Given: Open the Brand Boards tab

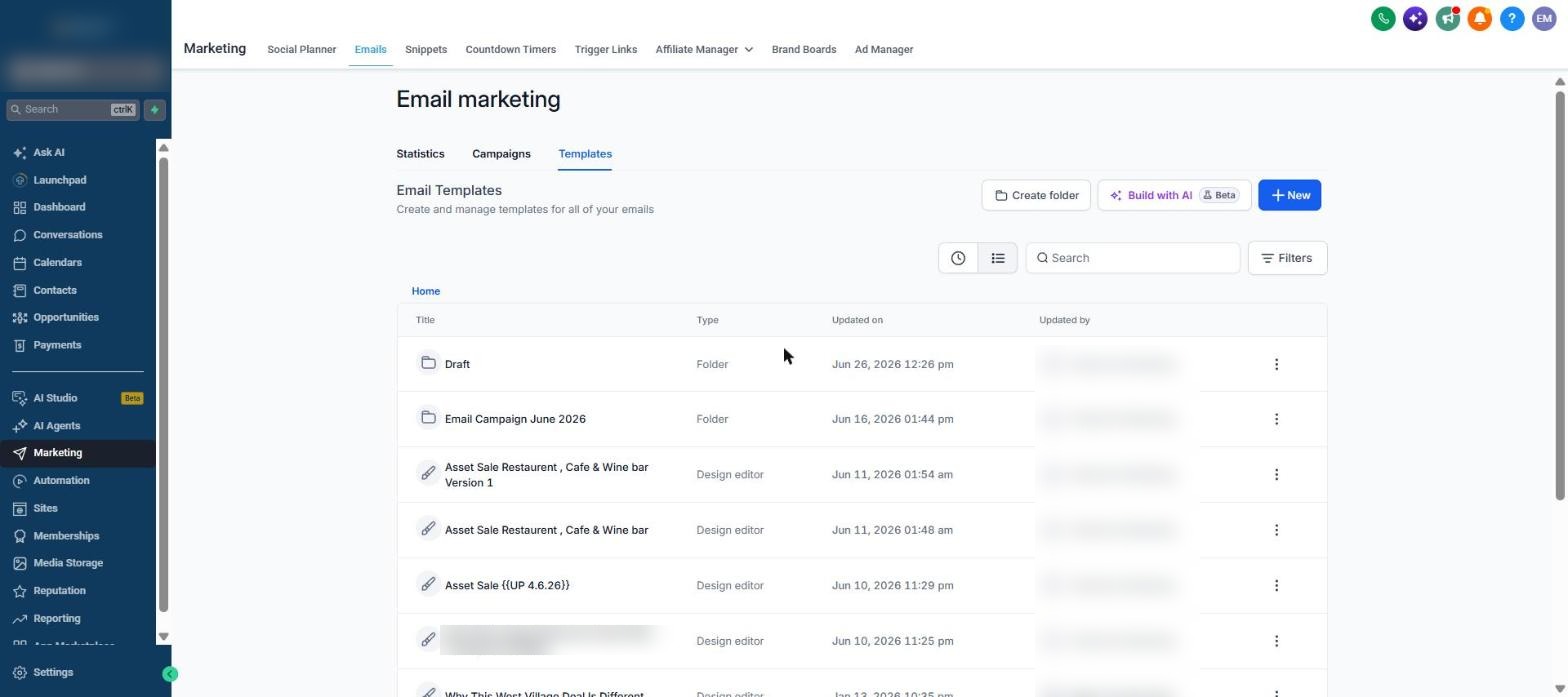Looking at the screenshot, I should [x=804, y=49].
